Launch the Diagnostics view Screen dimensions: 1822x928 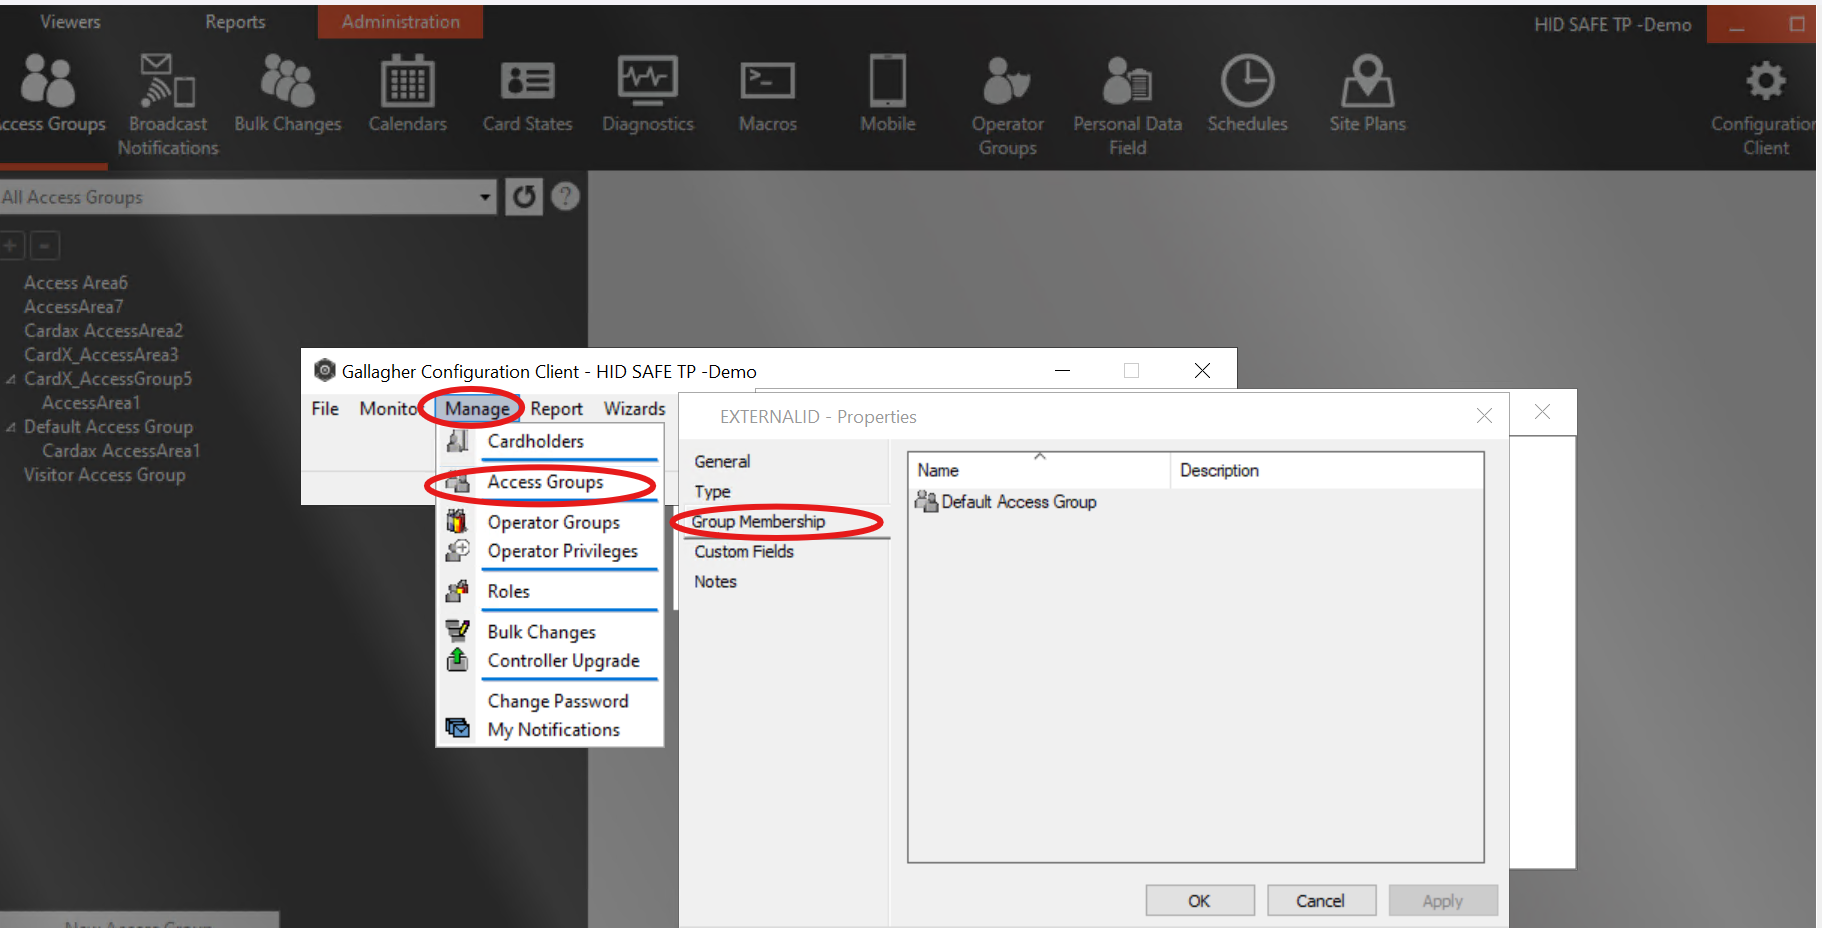(648, 95)
